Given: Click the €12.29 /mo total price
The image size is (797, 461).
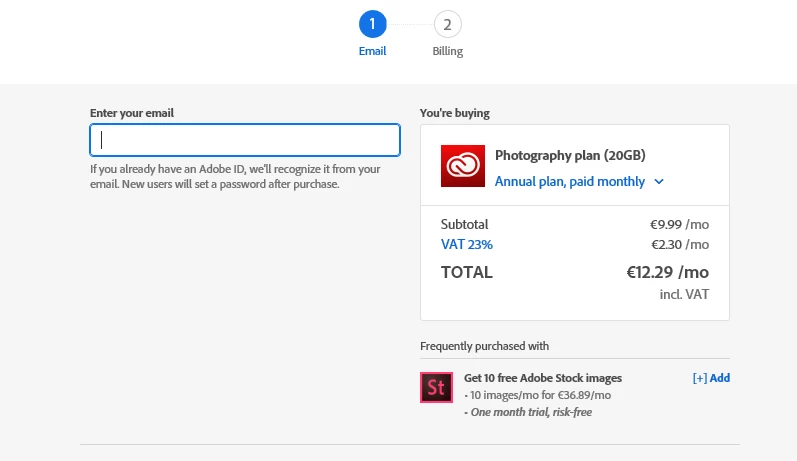Looking at the screenshot, I should coord(667,272).
